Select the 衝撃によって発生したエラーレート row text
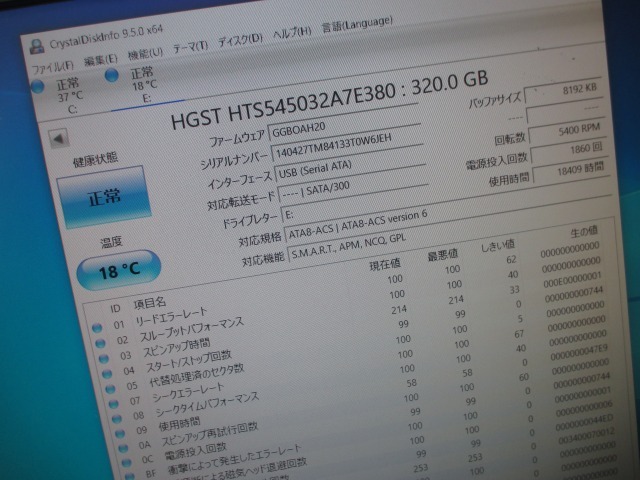Image resolution: width=640 pixels, height=480 pixels. click(234, 459)
